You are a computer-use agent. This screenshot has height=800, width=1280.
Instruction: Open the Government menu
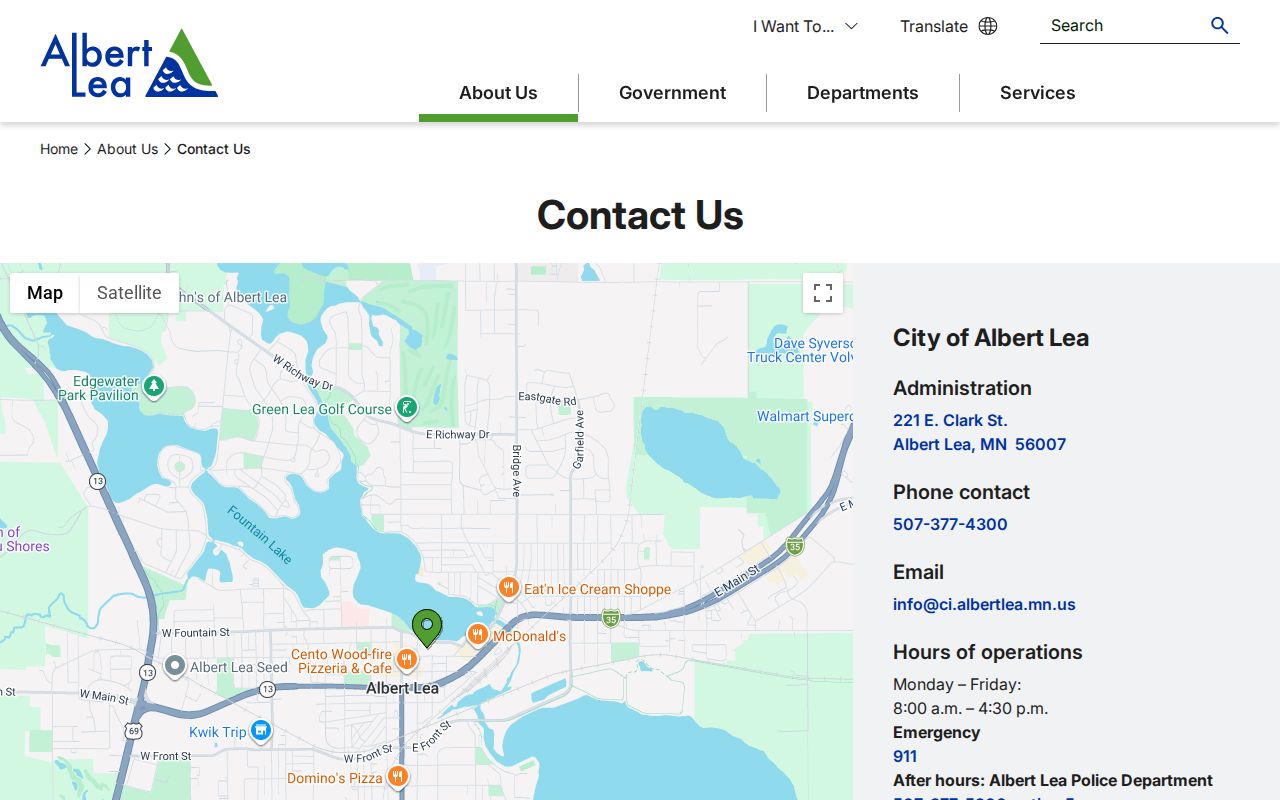pos(672,93)
